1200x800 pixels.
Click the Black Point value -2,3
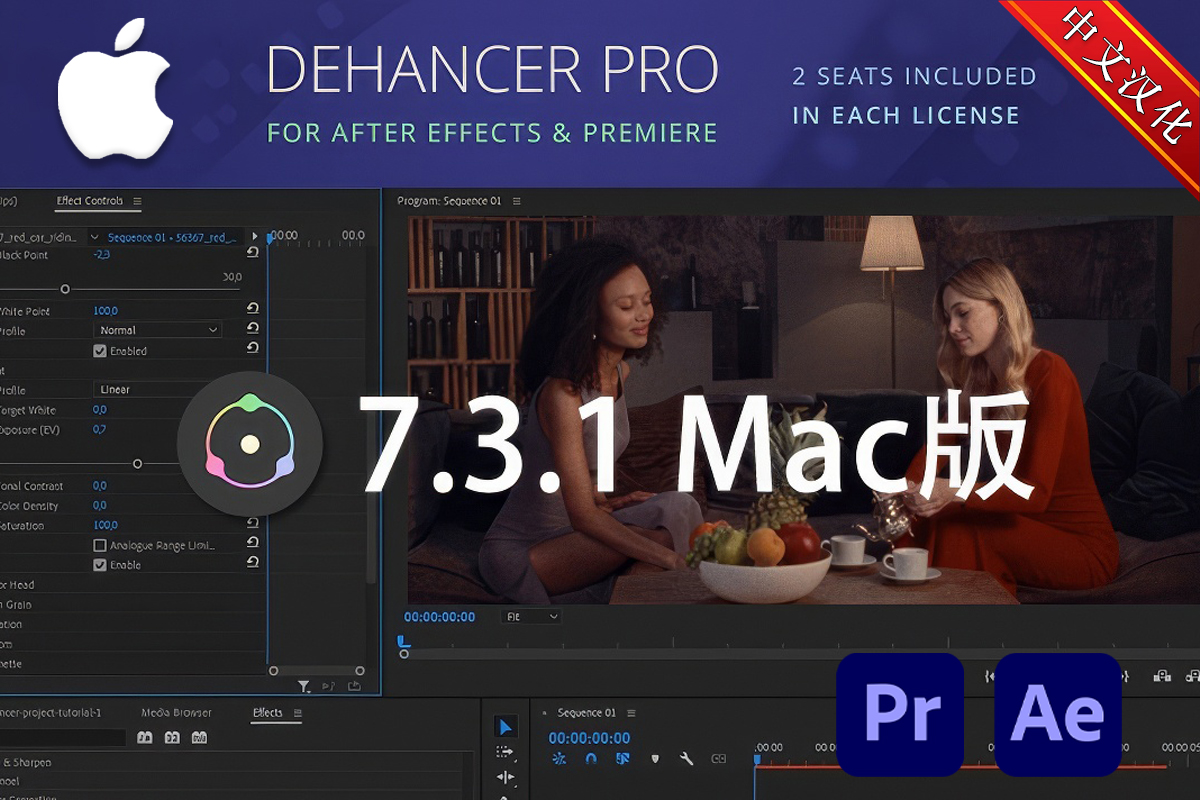pyautogui.click(x=101, y=255)
